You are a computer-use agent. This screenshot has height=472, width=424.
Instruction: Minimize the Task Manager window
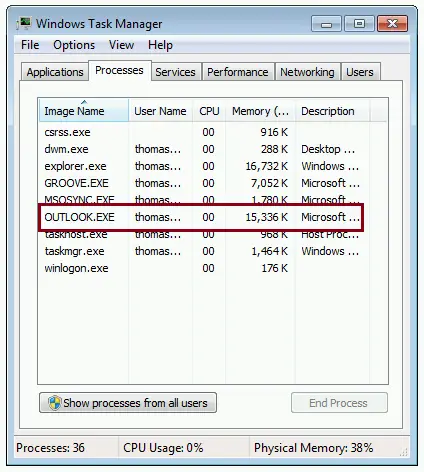(x=326, y=24)
